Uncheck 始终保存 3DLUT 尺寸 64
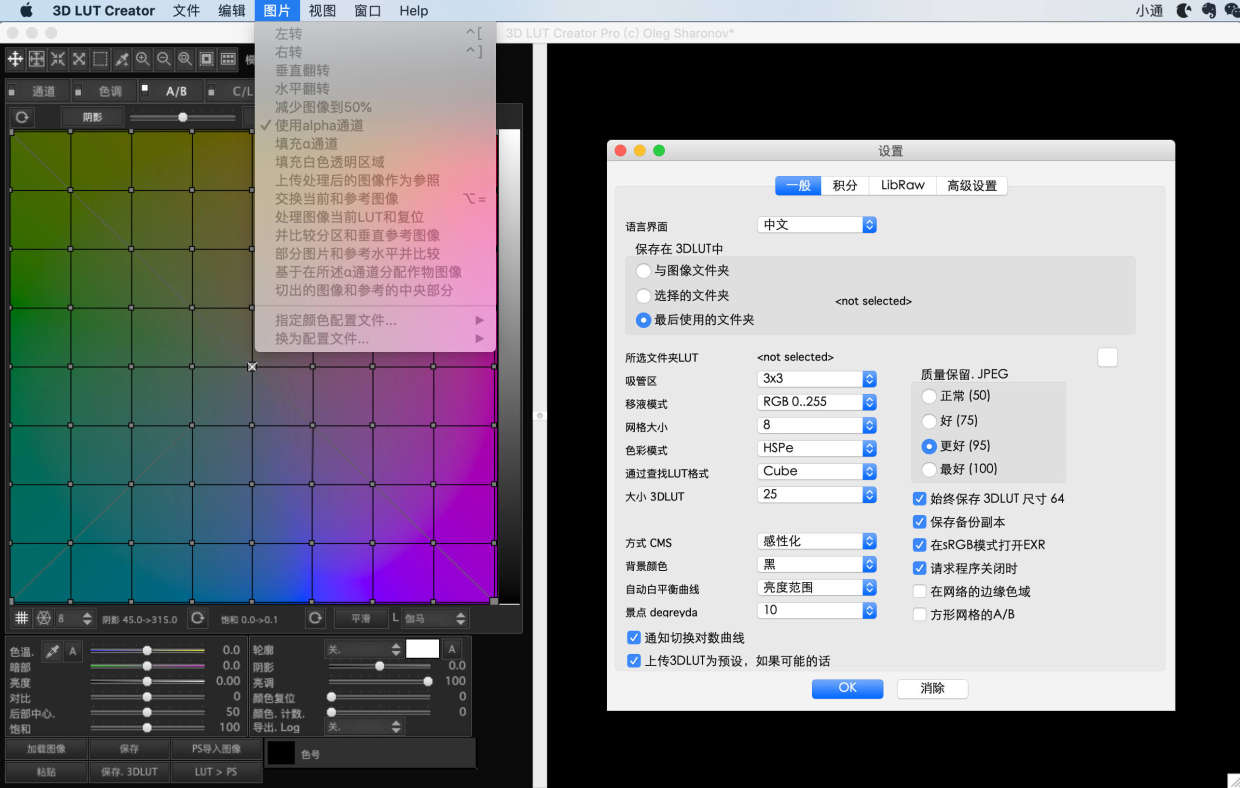This screenshot has height=788, width=1240. pos(920,498)
